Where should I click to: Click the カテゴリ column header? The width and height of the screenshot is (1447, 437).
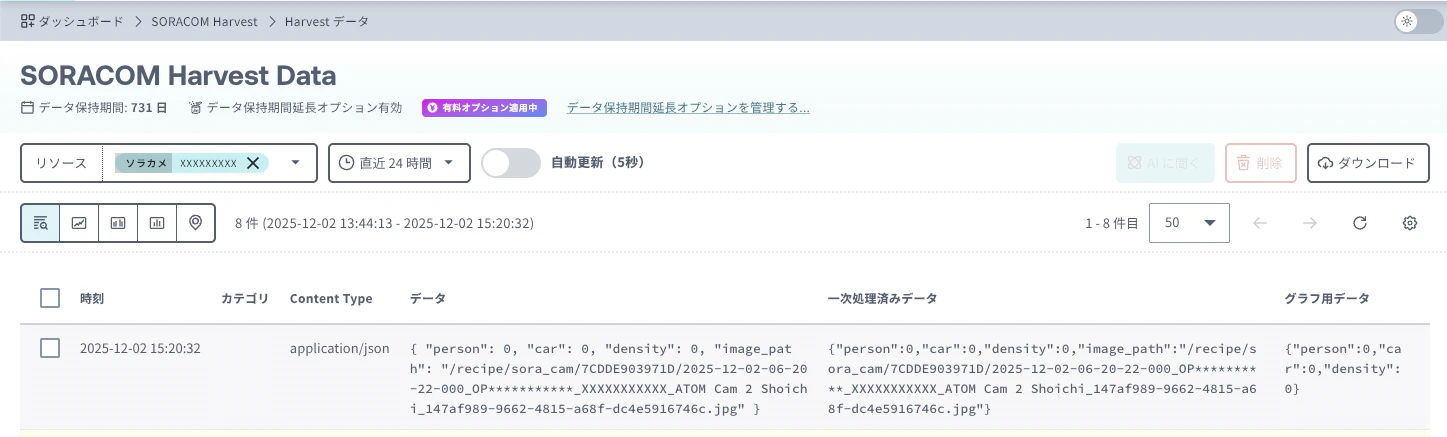[x=245, y=298]
